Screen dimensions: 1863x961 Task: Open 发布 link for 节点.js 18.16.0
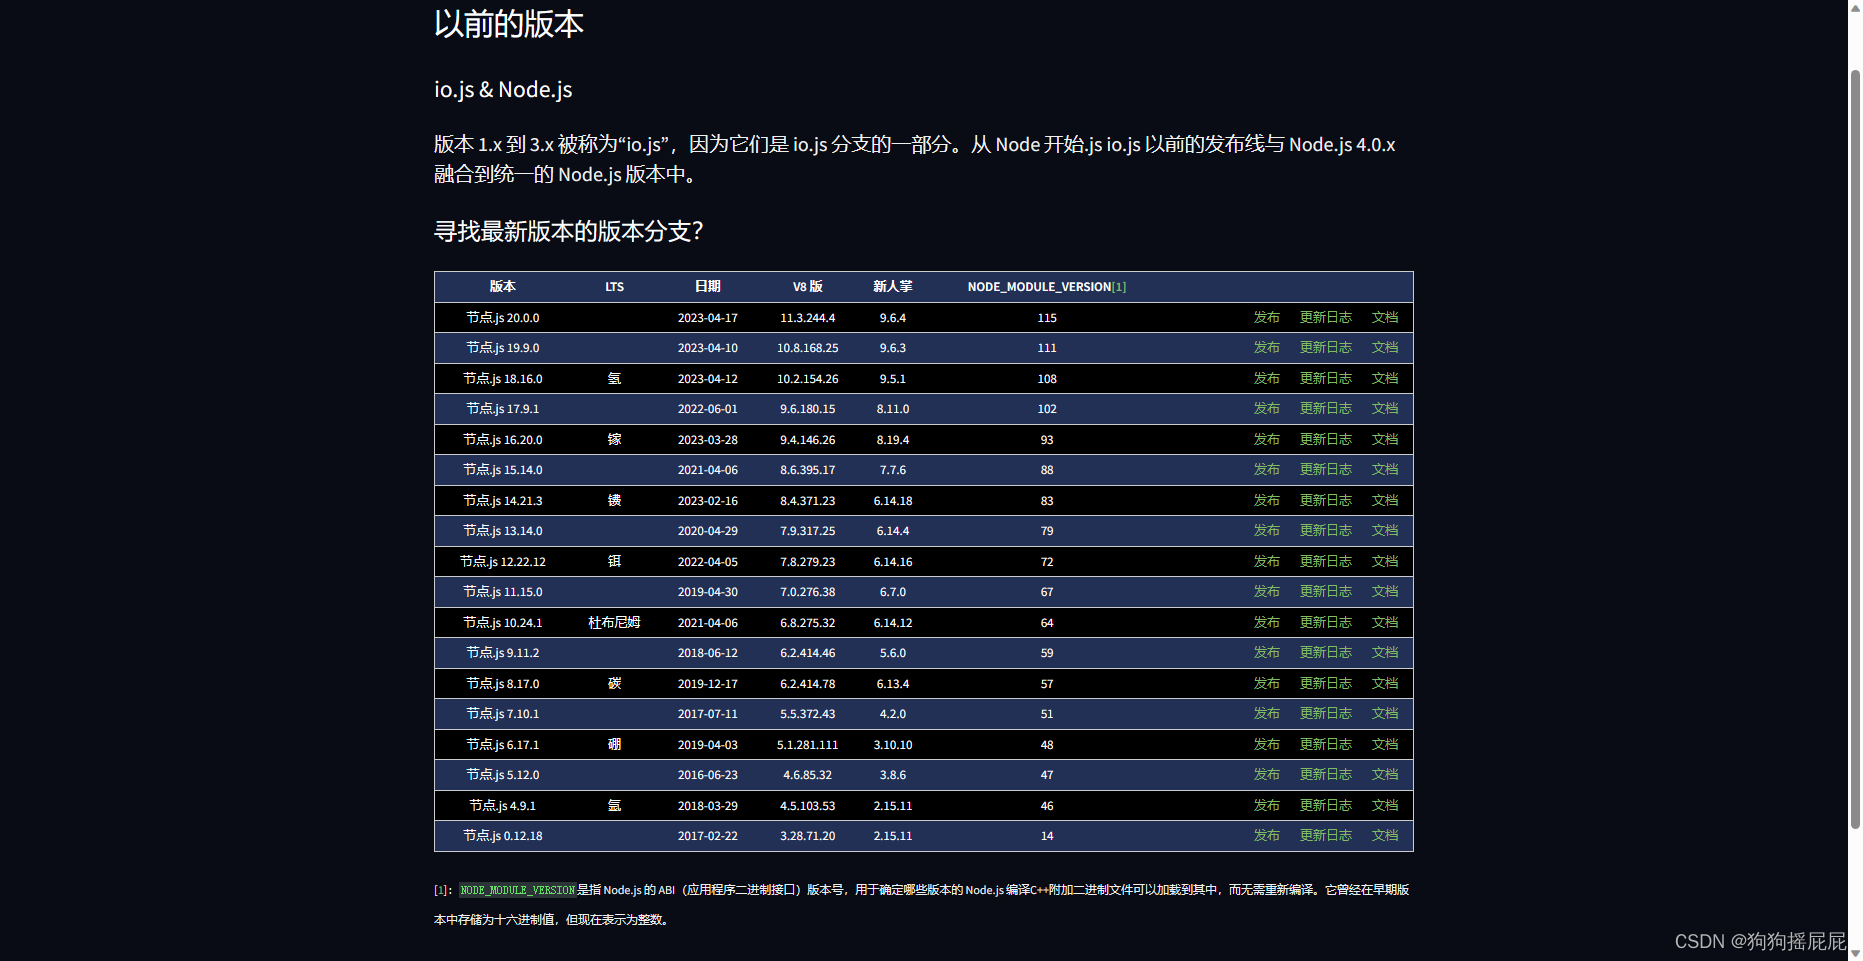click(1266, 378)
